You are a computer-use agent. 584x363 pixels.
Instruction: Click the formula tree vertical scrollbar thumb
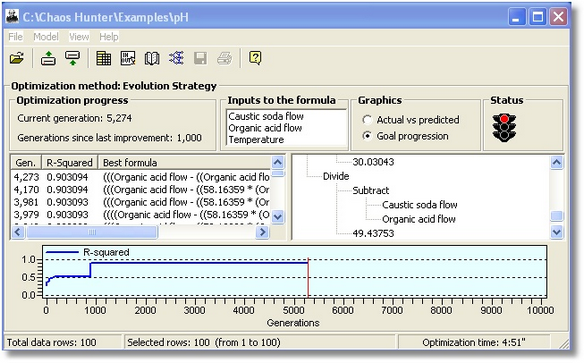tap(556, 216)
